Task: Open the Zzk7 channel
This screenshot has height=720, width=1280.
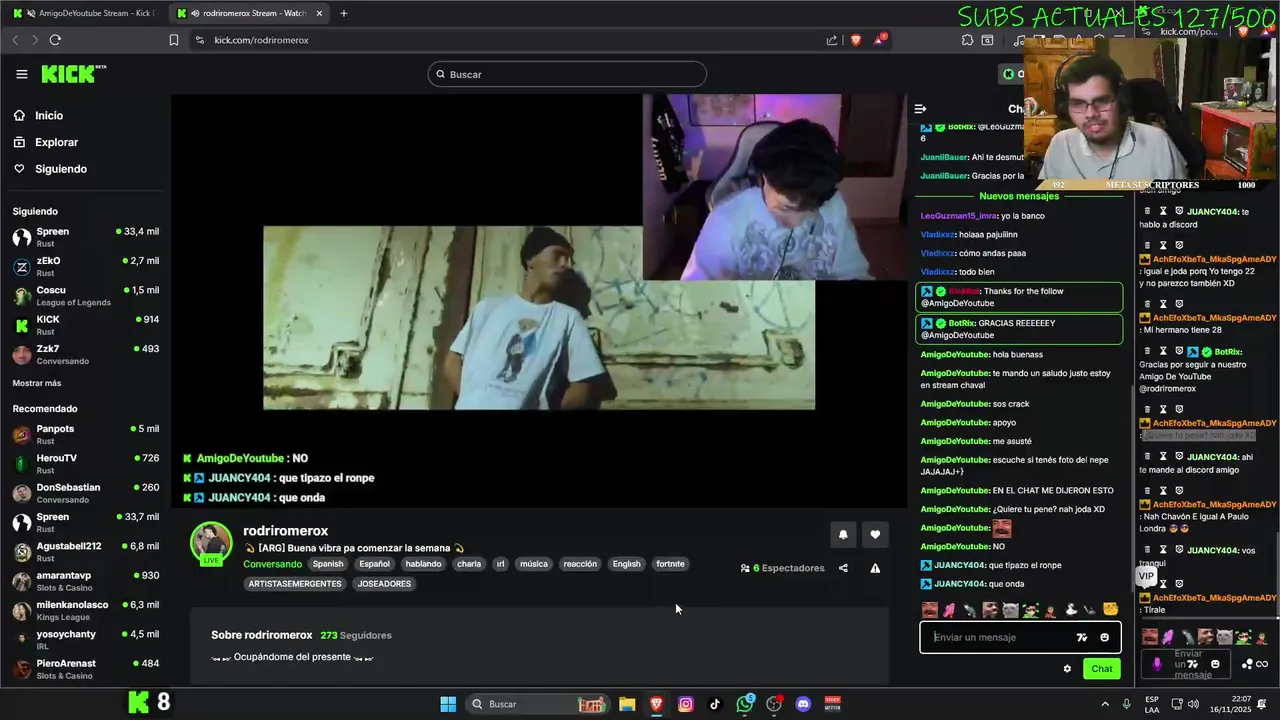Action: click(85, 355)
